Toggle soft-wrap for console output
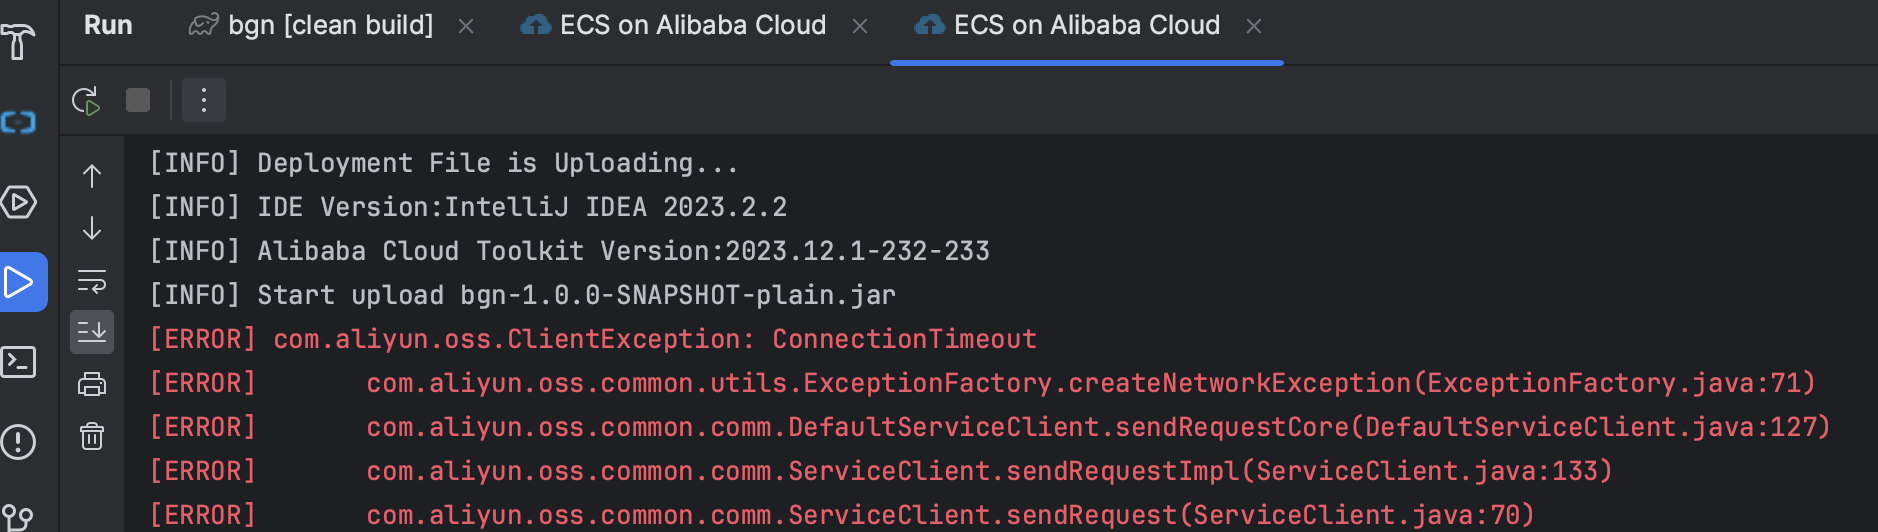Viewport: 1878px width, 532px height. point(92,281)
